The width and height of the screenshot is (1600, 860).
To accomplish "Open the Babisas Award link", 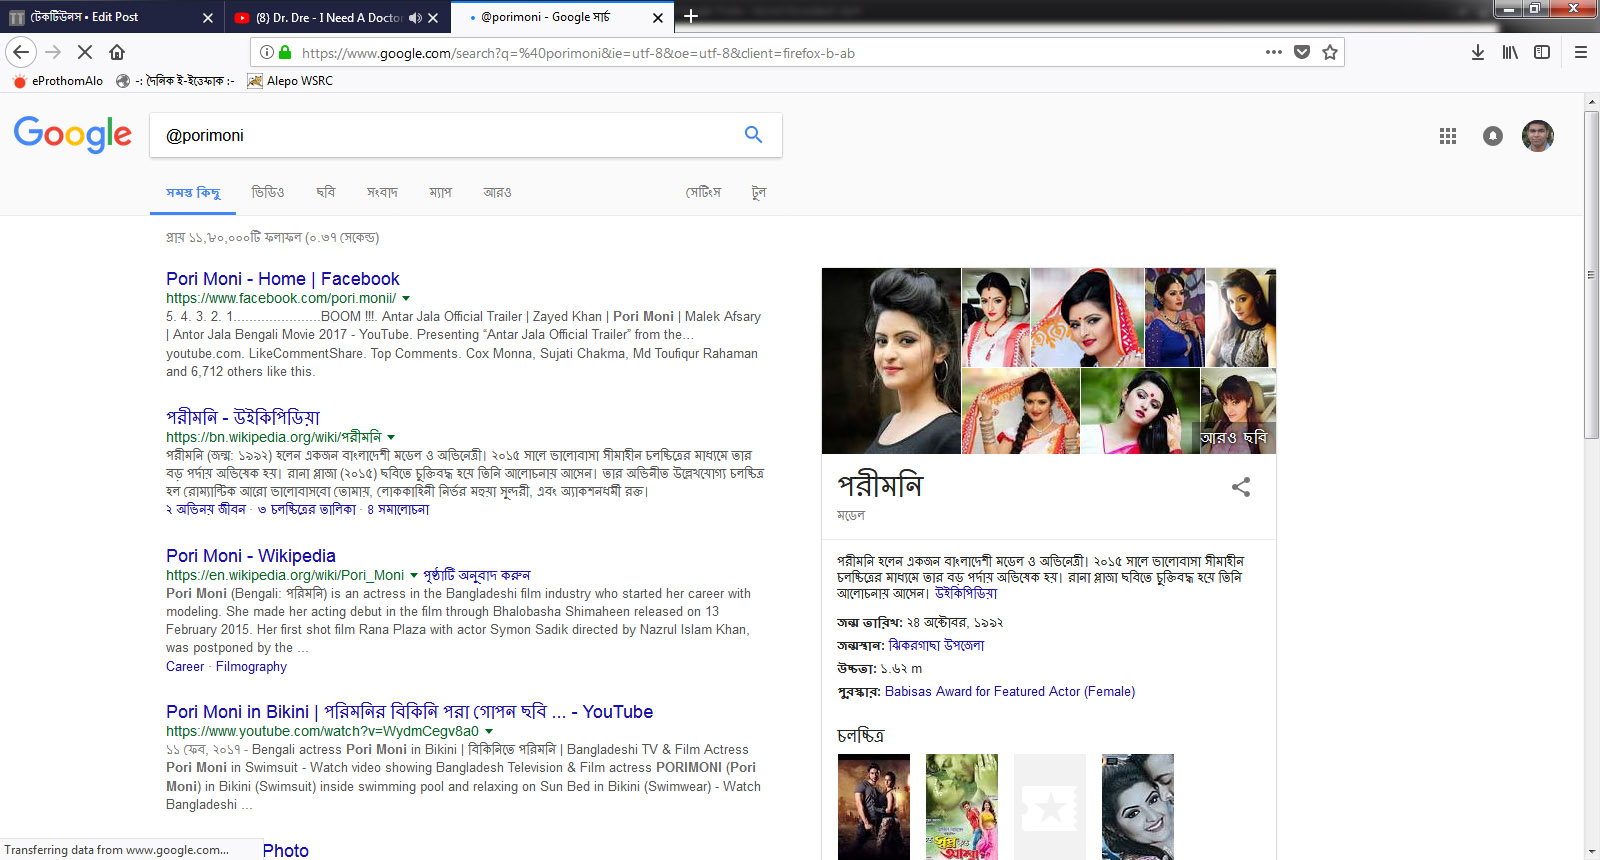I will coord(1009,692).
